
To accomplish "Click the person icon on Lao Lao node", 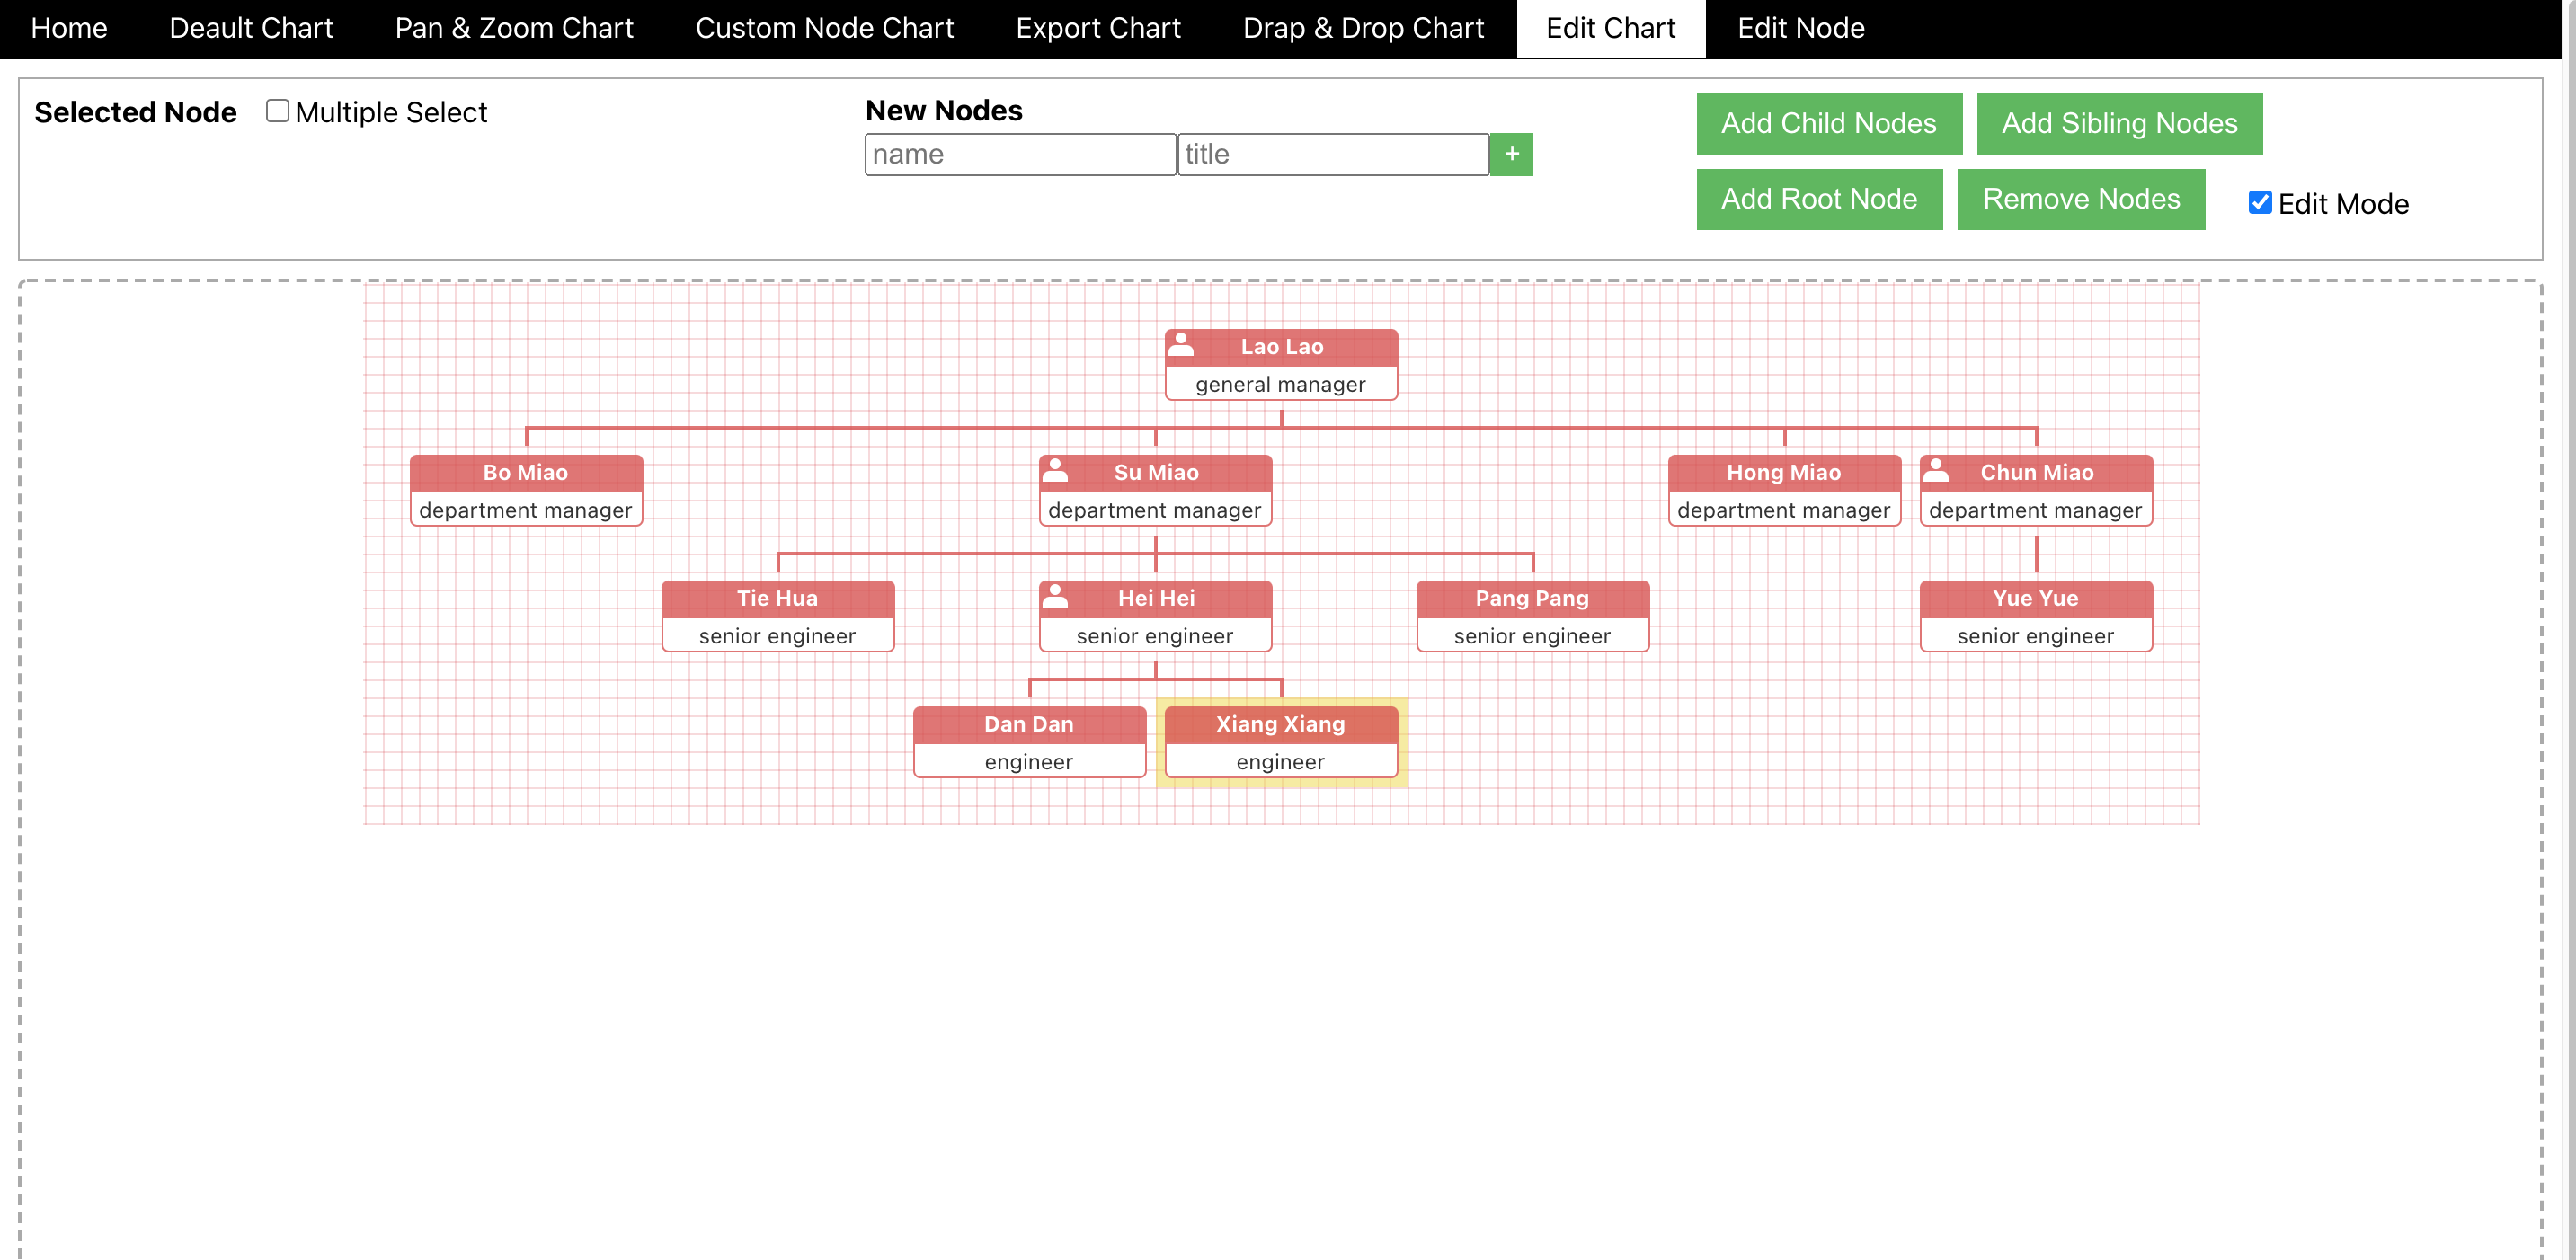I will click(x=1181, y=344).
